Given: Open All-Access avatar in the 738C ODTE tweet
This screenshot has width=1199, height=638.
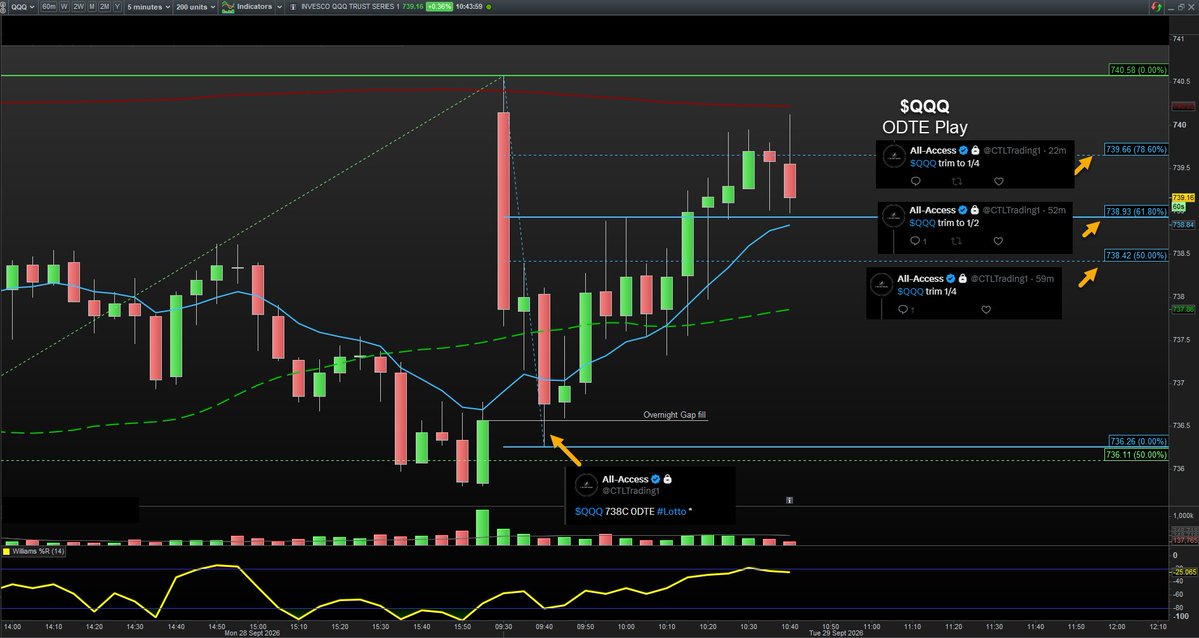Looking at the screenshot, I should [586, 485].
